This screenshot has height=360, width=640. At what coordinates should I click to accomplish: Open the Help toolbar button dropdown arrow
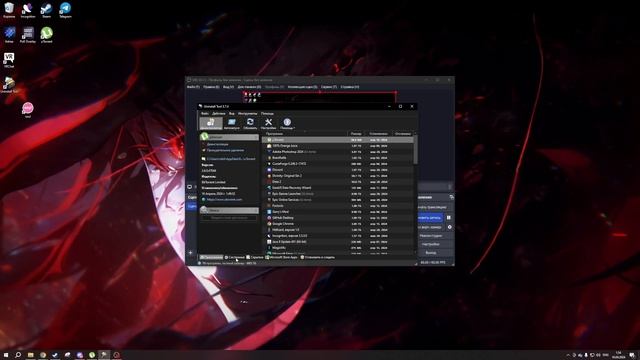click(294, 128)
